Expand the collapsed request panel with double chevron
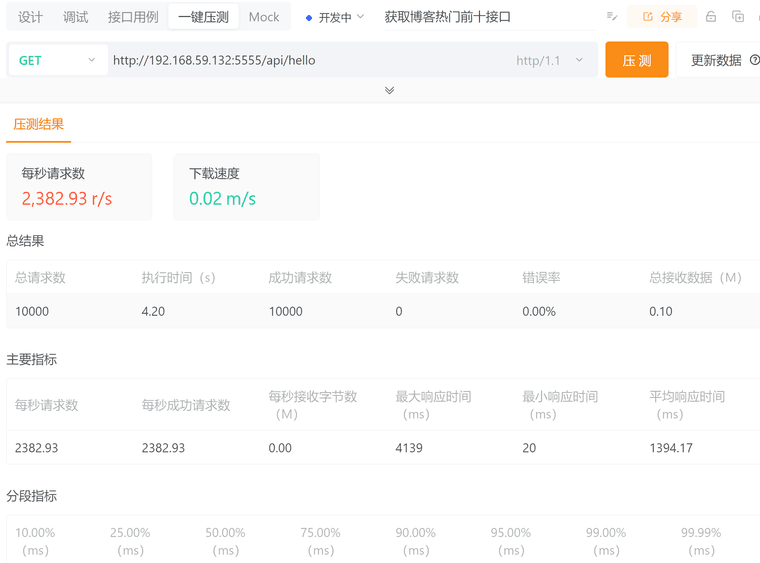The width and height of the screenshot is (760, 563). tap(389, 90)
